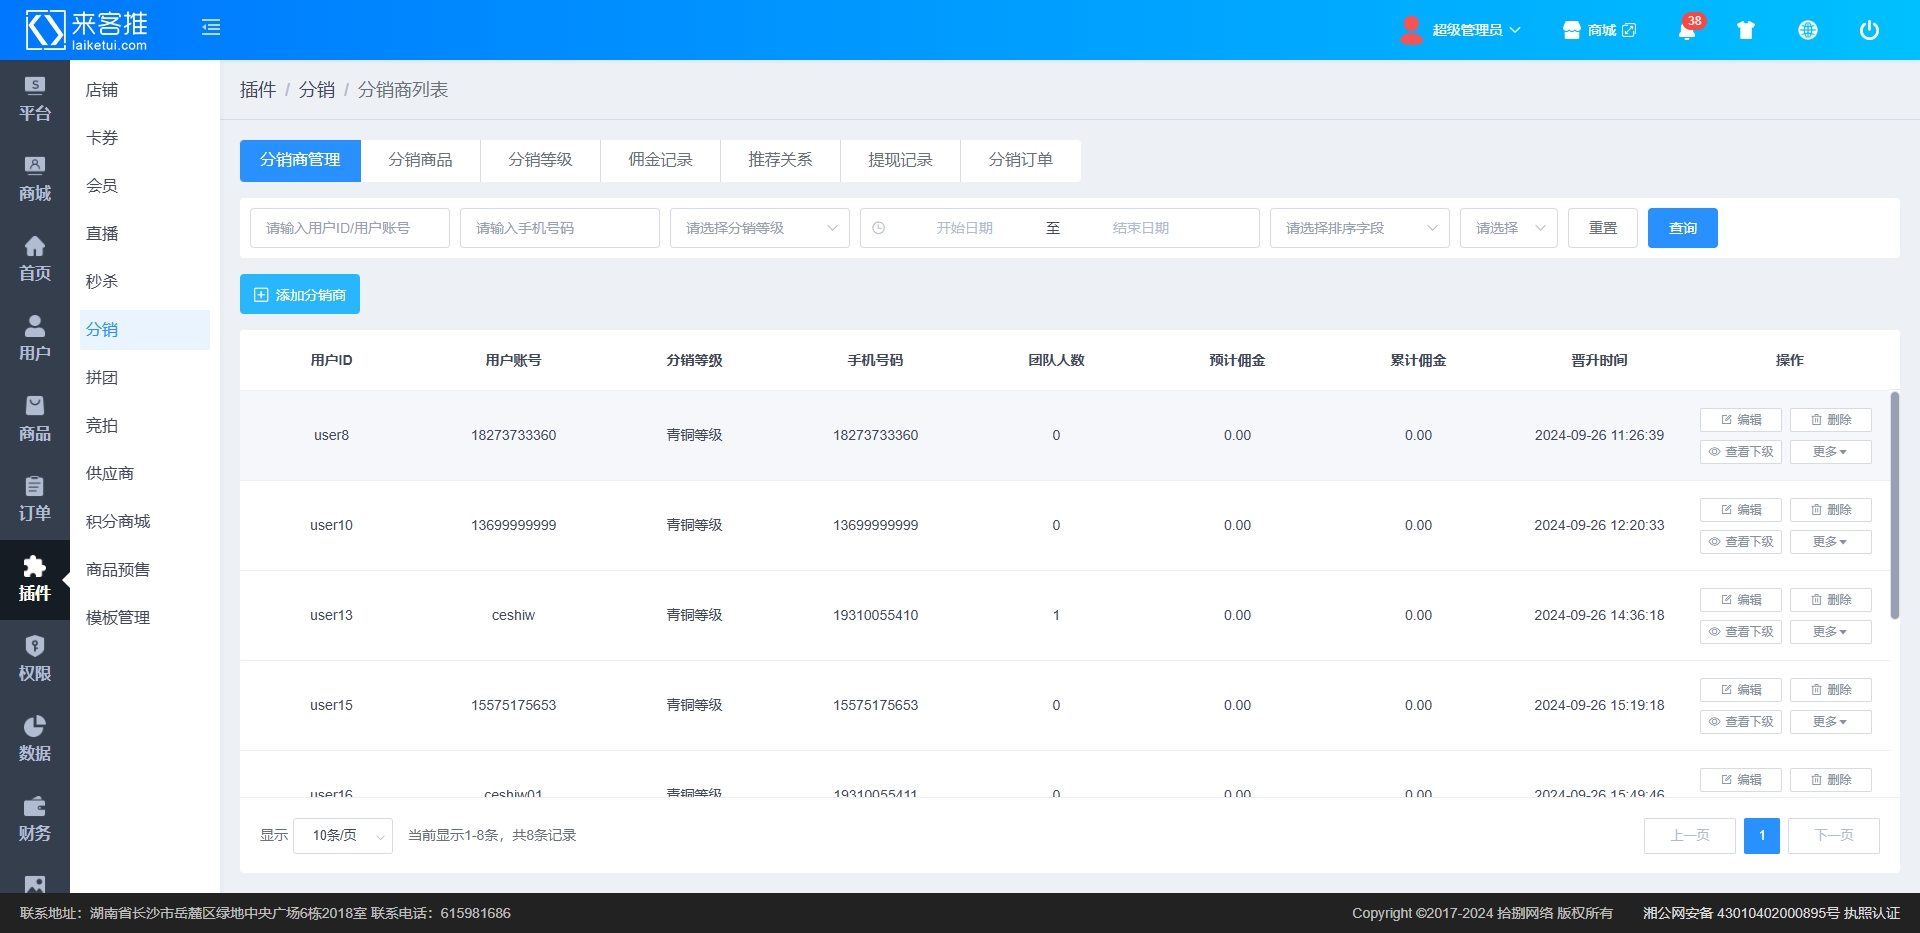This screenshot has height=933, width=1920.
Task: Go to 财务 wallet sidebar icon
Action: pyautogui.click(x=35, y=819)
